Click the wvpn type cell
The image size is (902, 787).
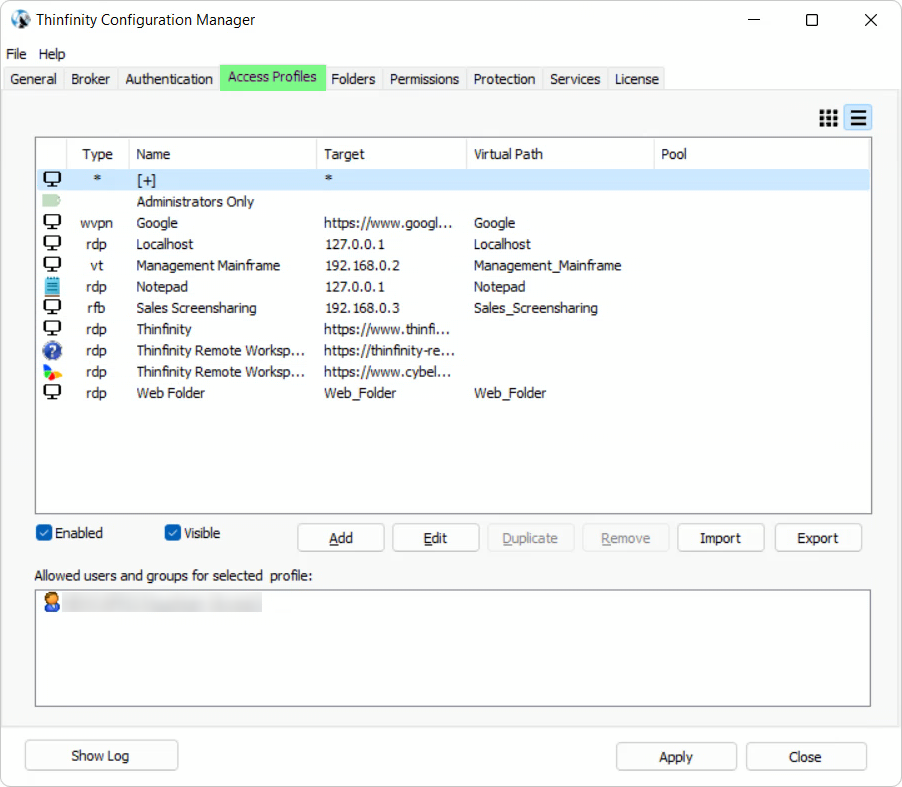pos(96,223)
